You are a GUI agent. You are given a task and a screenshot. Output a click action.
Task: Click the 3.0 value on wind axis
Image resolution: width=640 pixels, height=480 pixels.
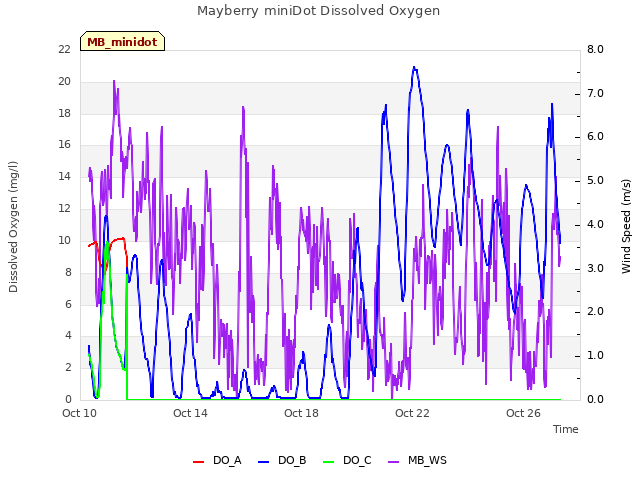(x=596, y=268)
